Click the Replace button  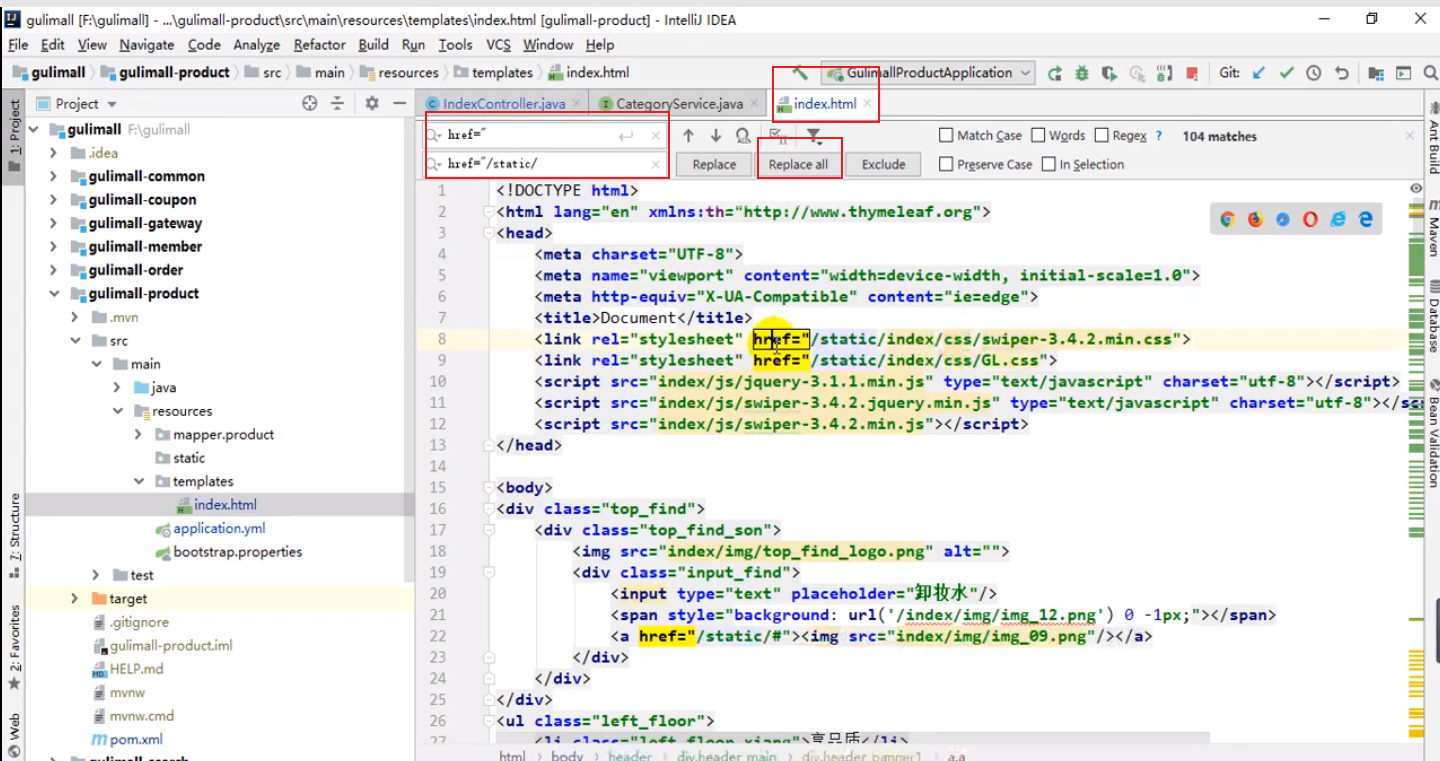[714, 165]
